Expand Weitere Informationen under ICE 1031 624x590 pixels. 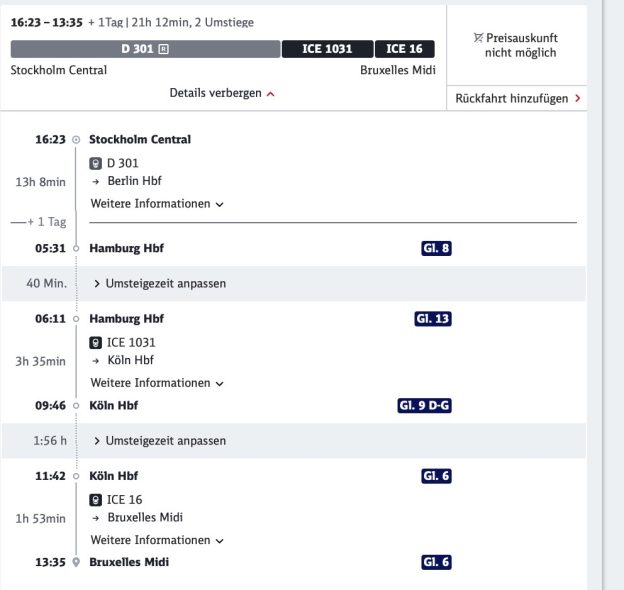pos(157,383)
